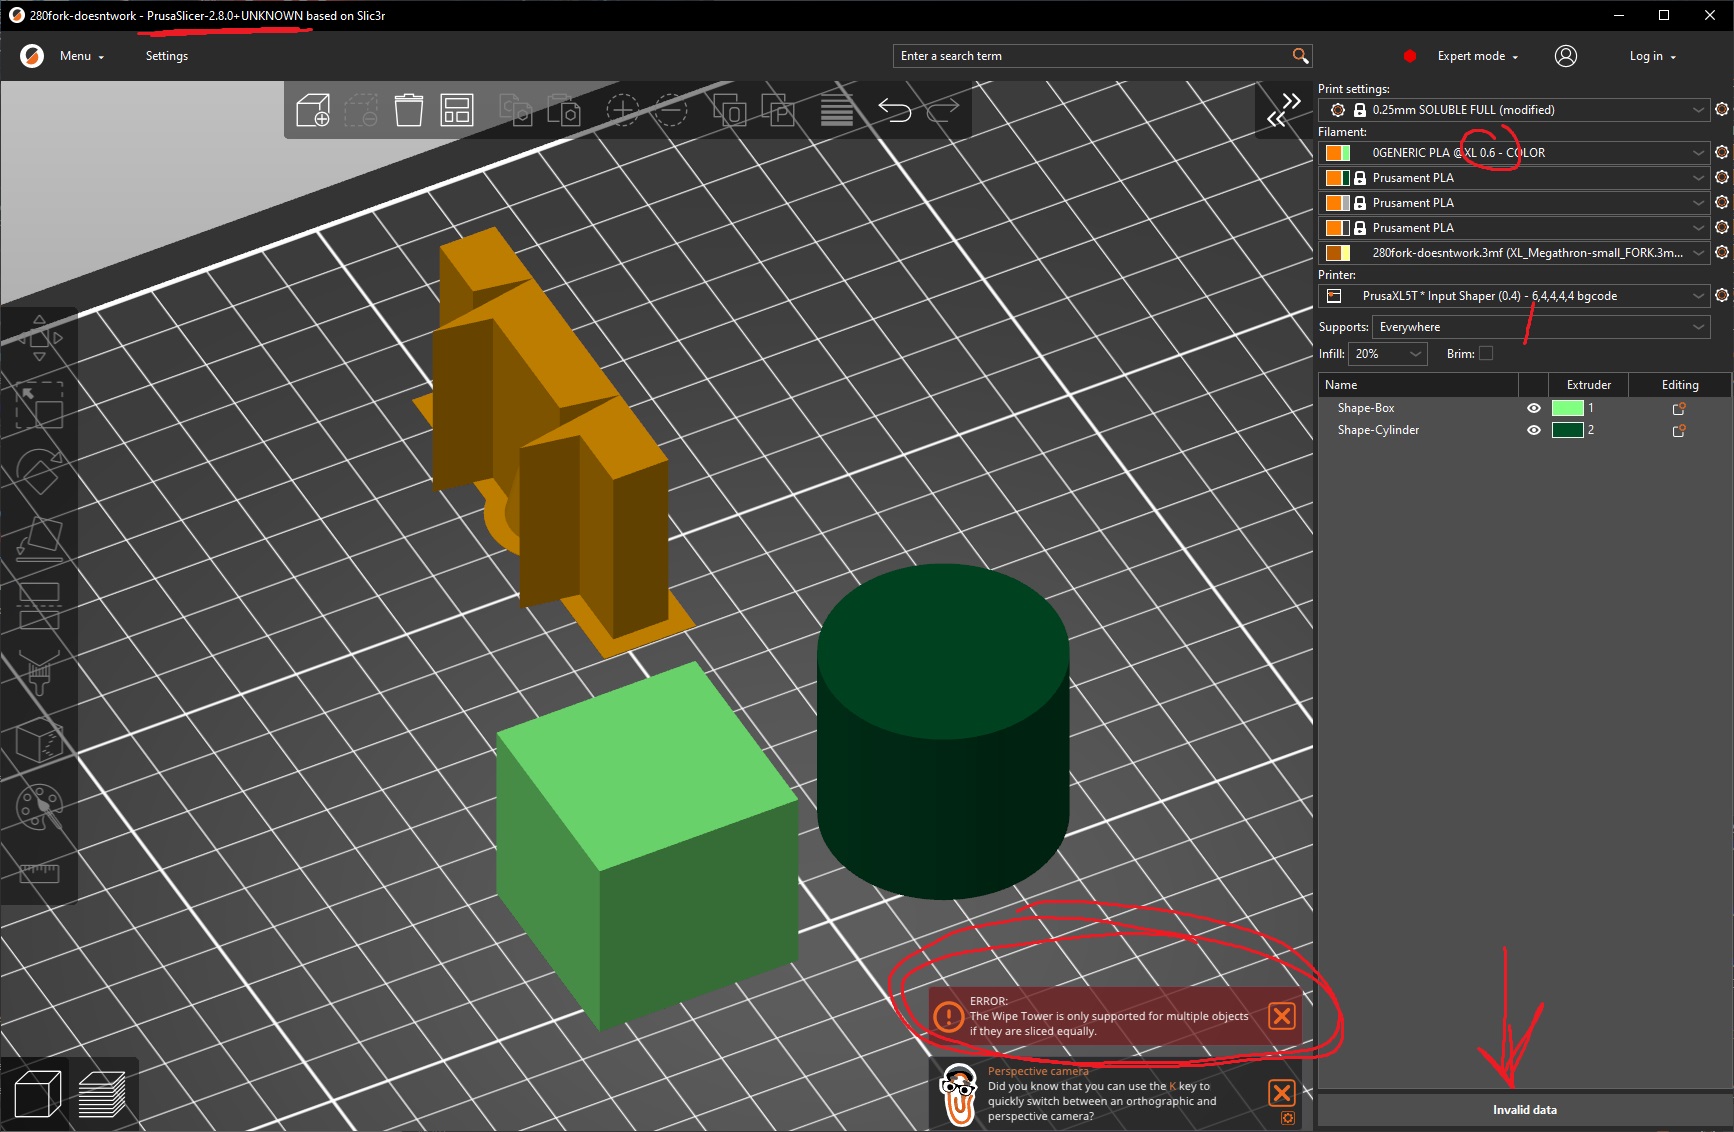The width and height of the screenshot is (1734, 1132).
Task: Open the 280fork-doesntwork.3mf filament dropdown
Action: coord(1514,253)
